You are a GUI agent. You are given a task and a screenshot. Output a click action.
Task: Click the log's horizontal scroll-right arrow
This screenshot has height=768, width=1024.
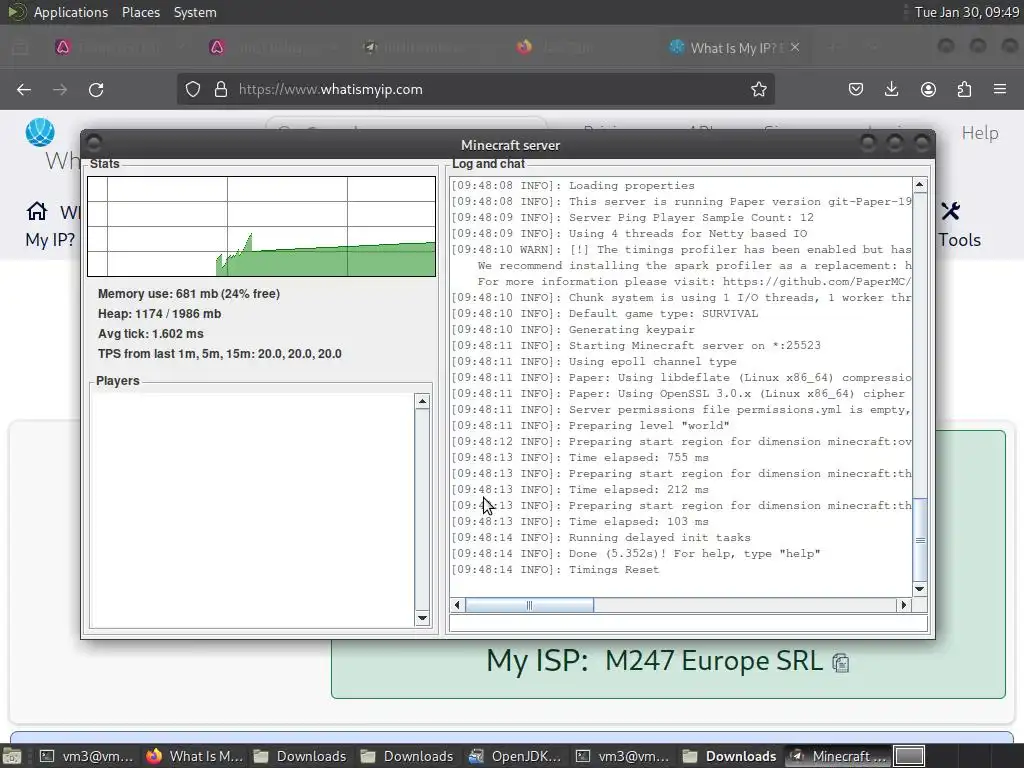904,605
